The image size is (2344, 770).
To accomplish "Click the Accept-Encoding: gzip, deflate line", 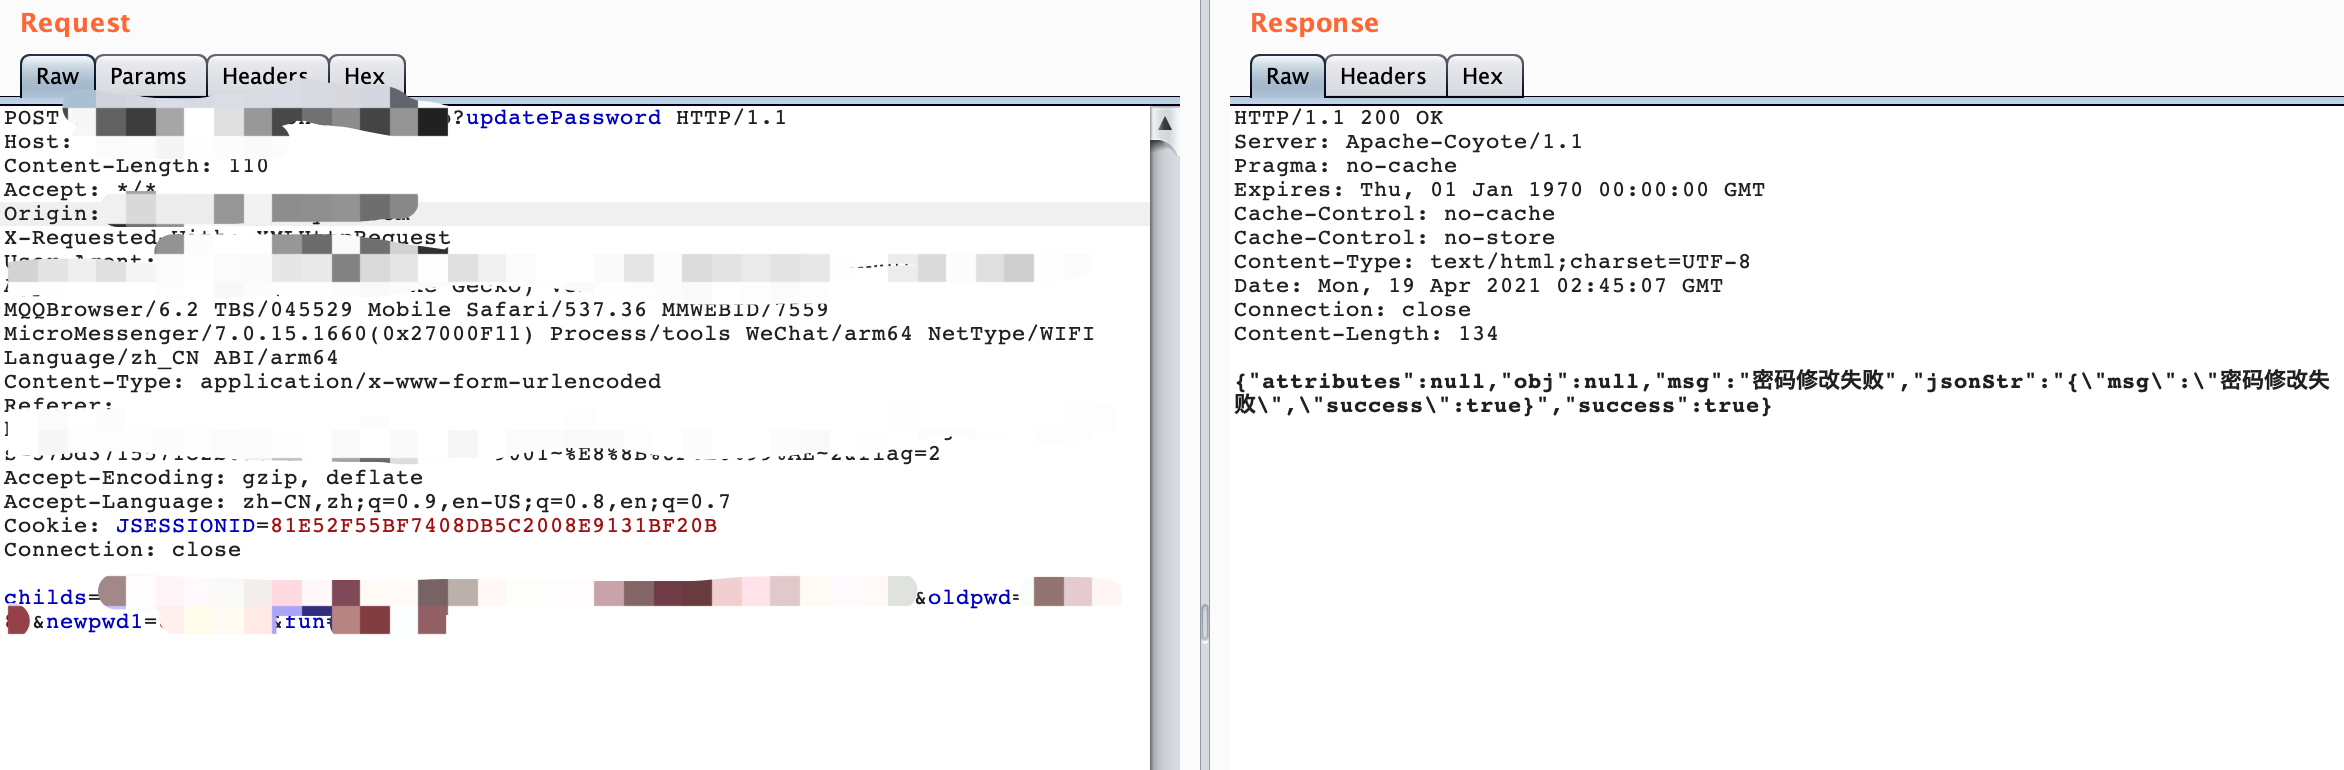I will [x=213, y=478].
